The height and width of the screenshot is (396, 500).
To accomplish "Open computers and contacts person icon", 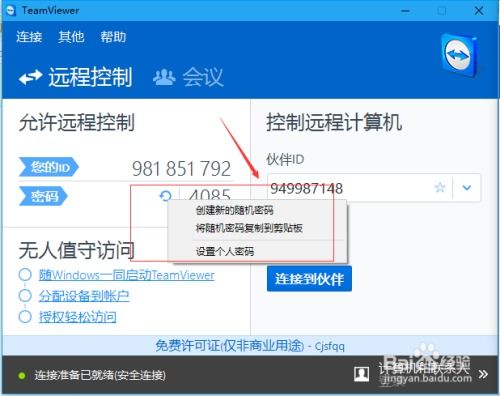I will [x=362, y=374].
